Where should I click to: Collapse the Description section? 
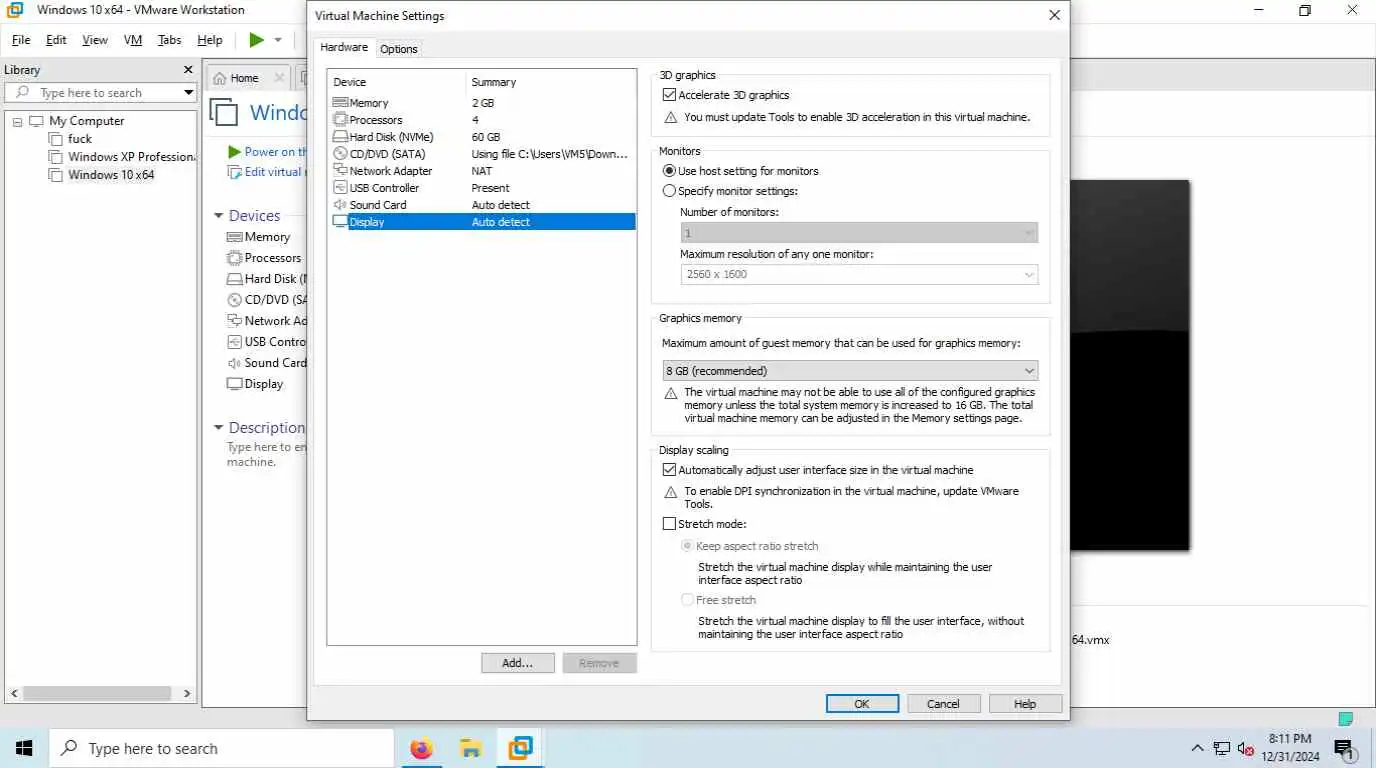pos(219,428)
